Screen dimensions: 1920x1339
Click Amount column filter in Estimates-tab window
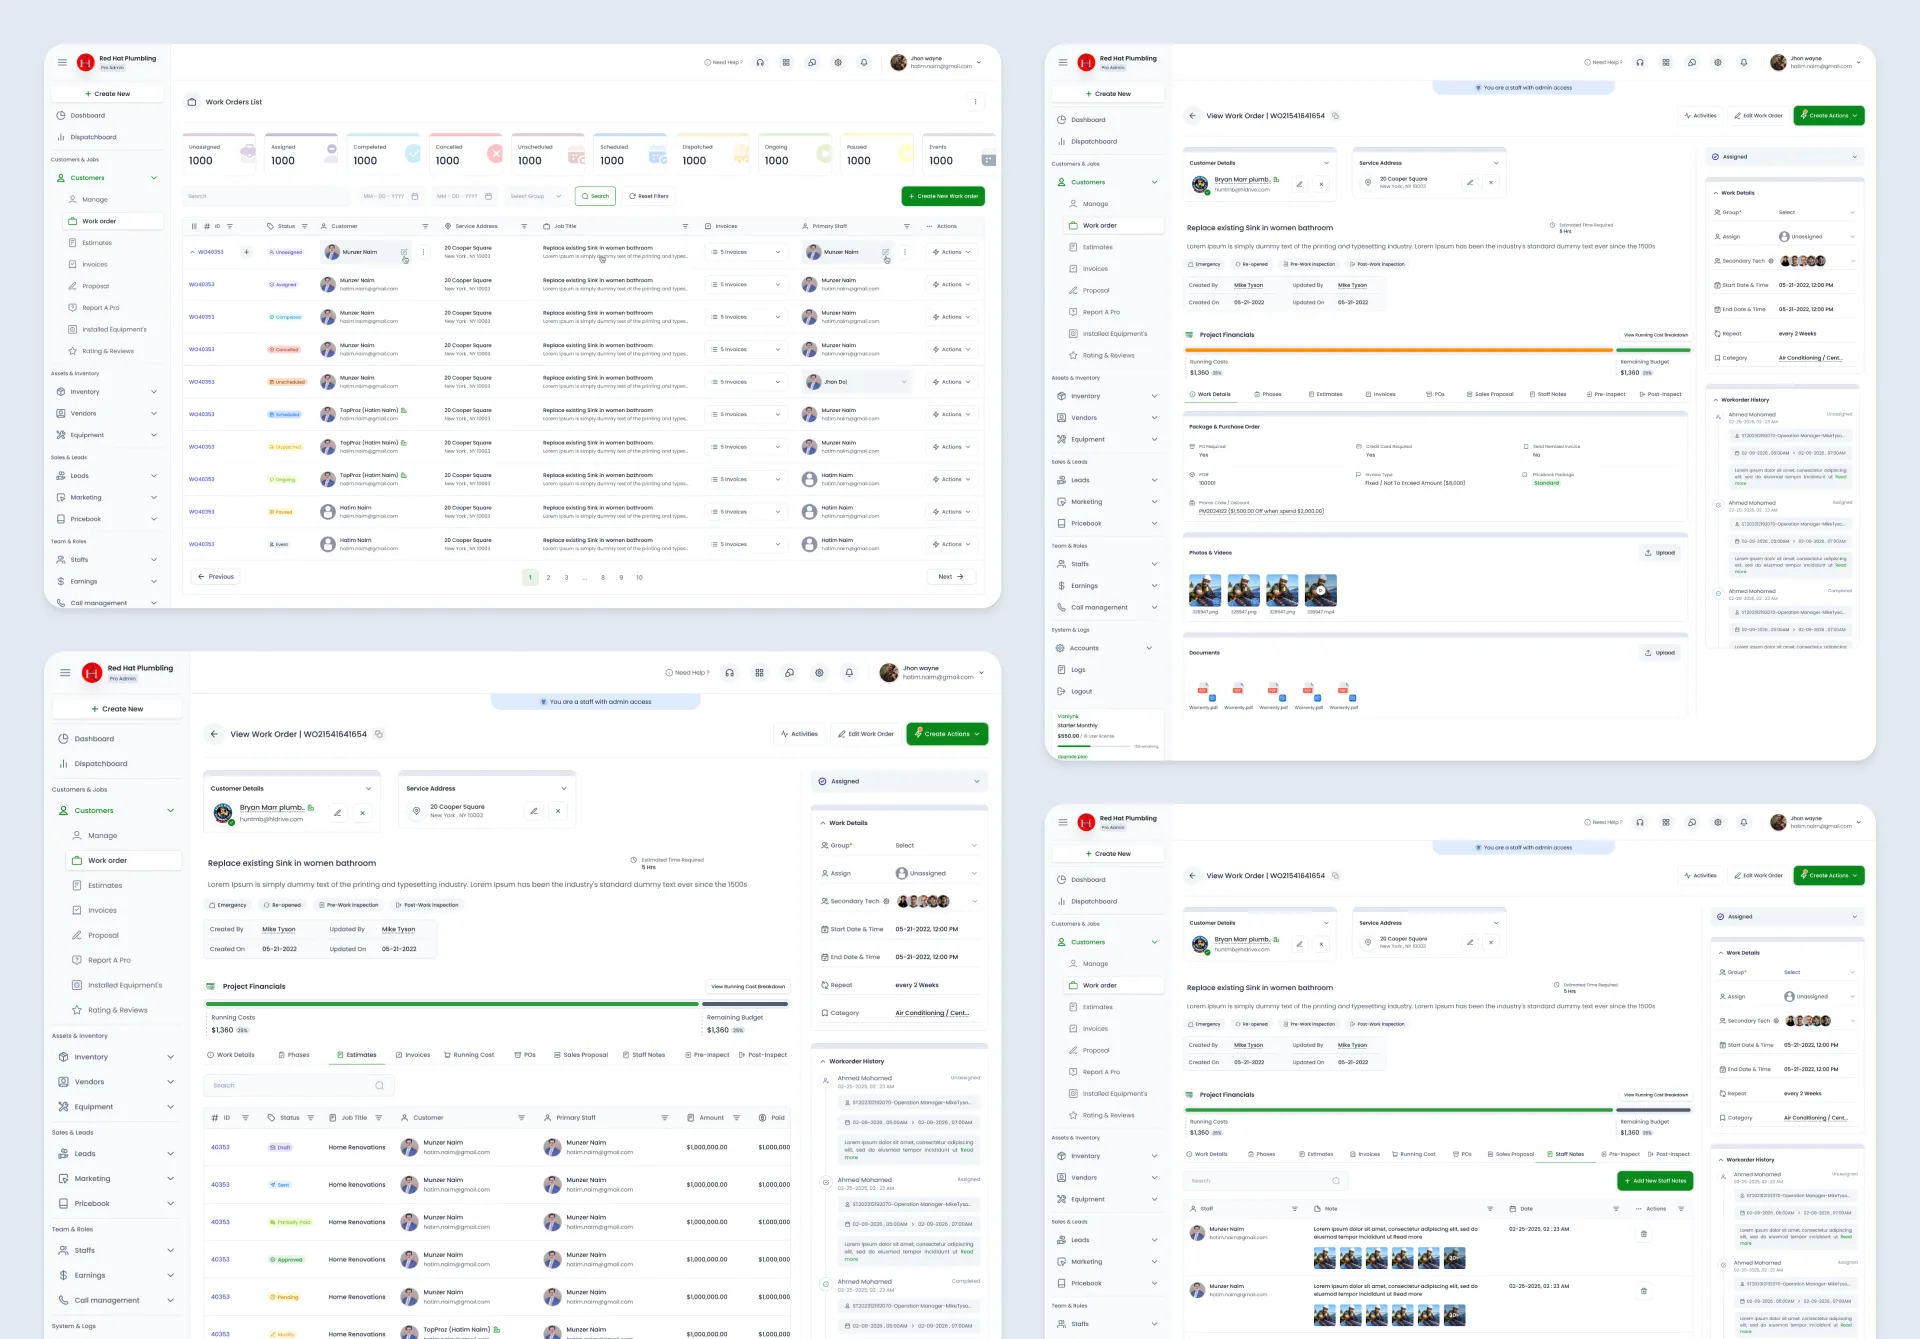(737, 1117)
